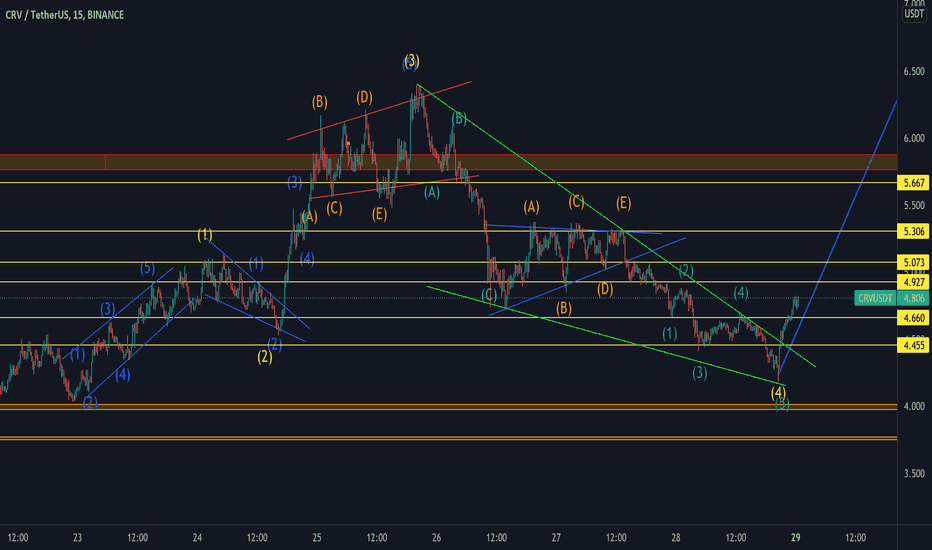
Task: Click the 4.000 value on price axis
Action: point(914,407)
